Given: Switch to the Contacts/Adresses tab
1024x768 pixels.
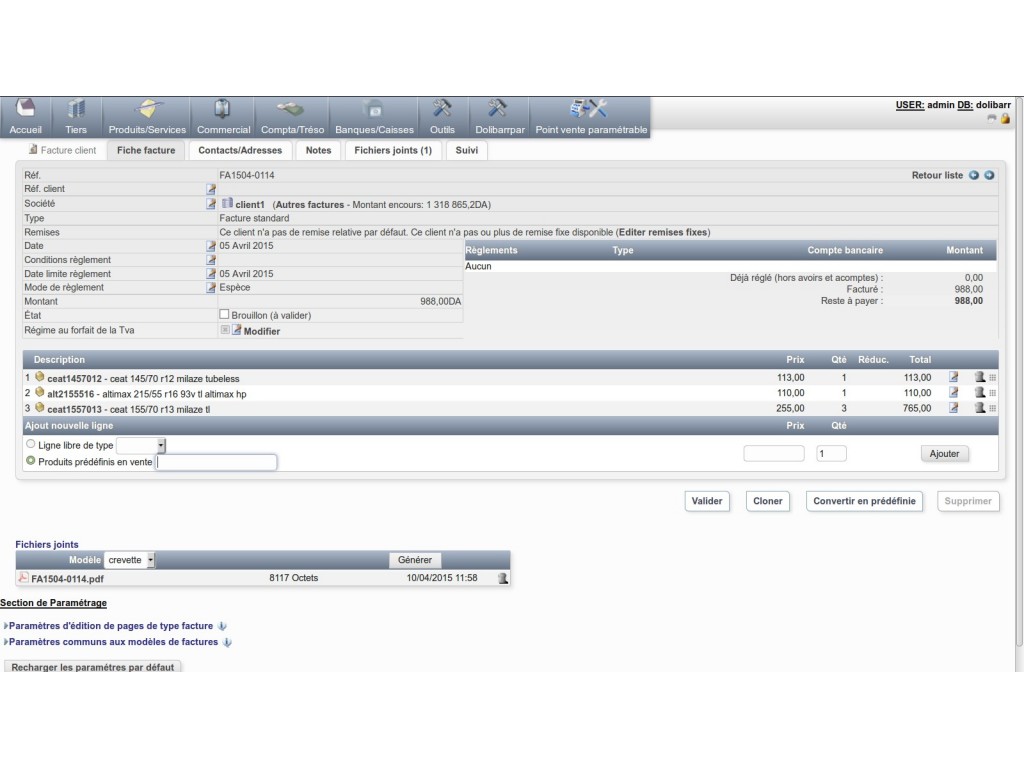Looking at the screenshot, I should tap(240, 150).
